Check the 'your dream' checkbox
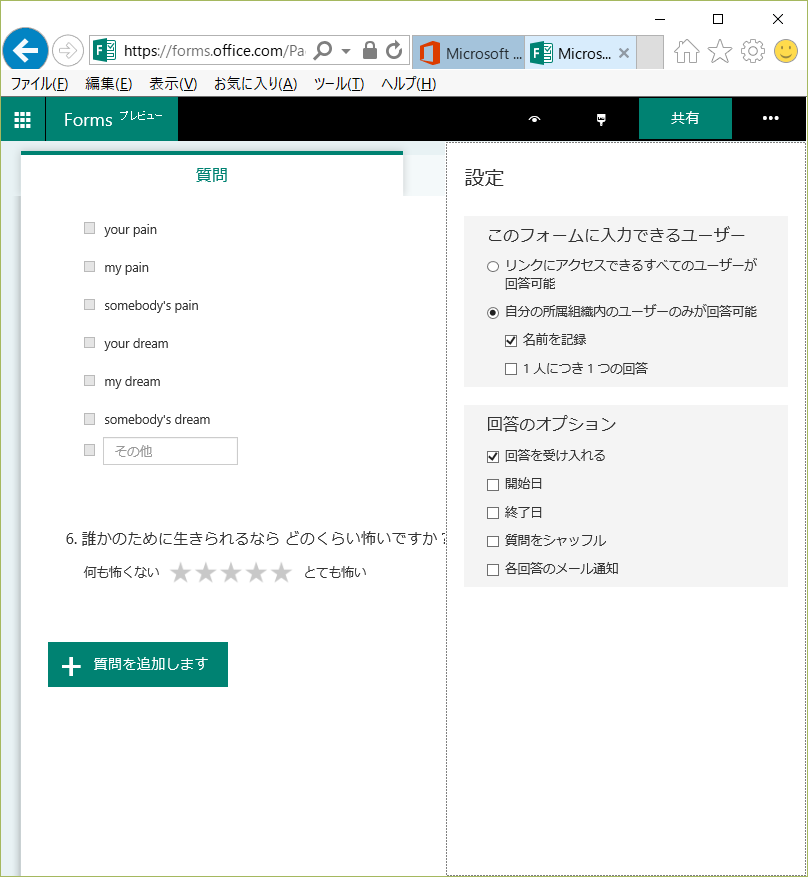Image resolution: width=808 pixels, height=877 pixels. coord(89,342)
